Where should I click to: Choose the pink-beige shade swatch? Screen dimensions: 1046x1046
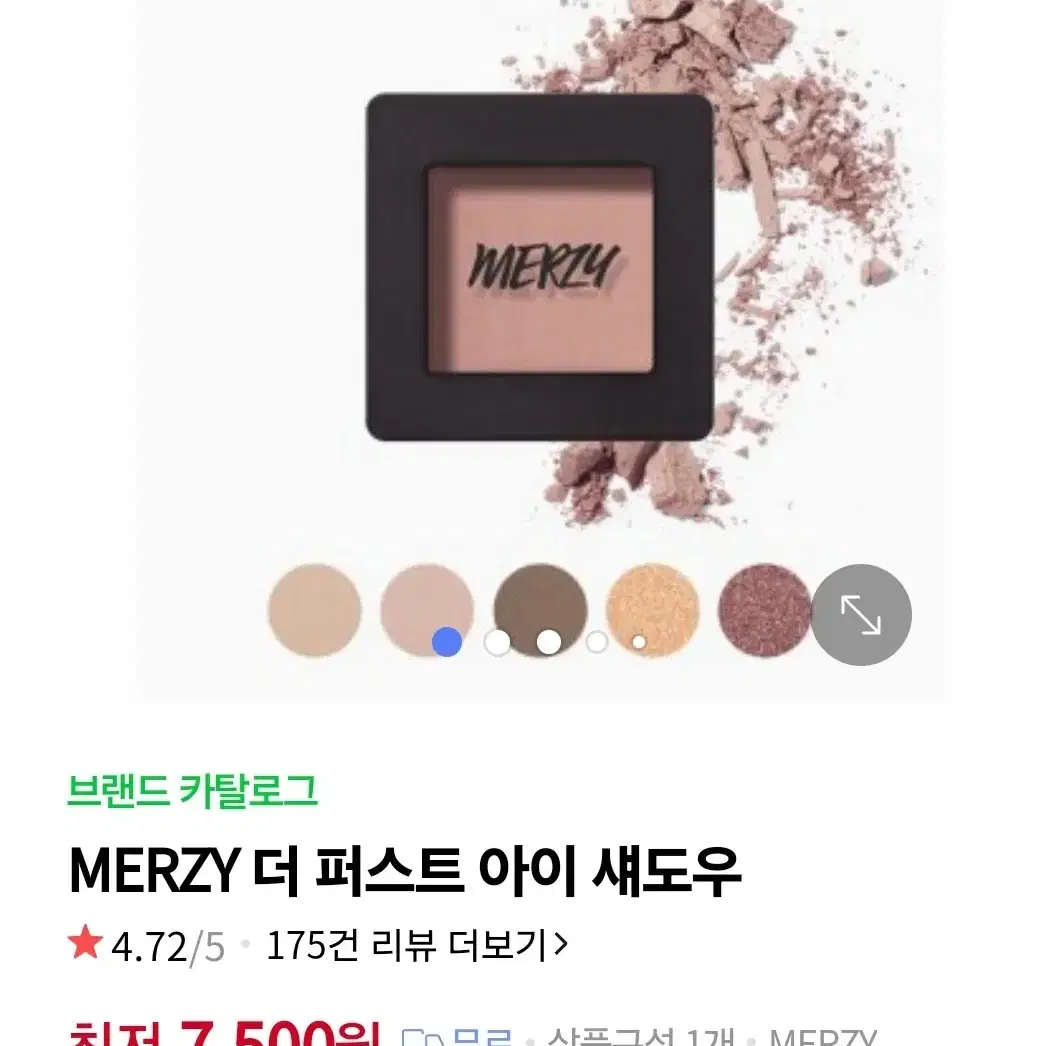coord(427,610)
